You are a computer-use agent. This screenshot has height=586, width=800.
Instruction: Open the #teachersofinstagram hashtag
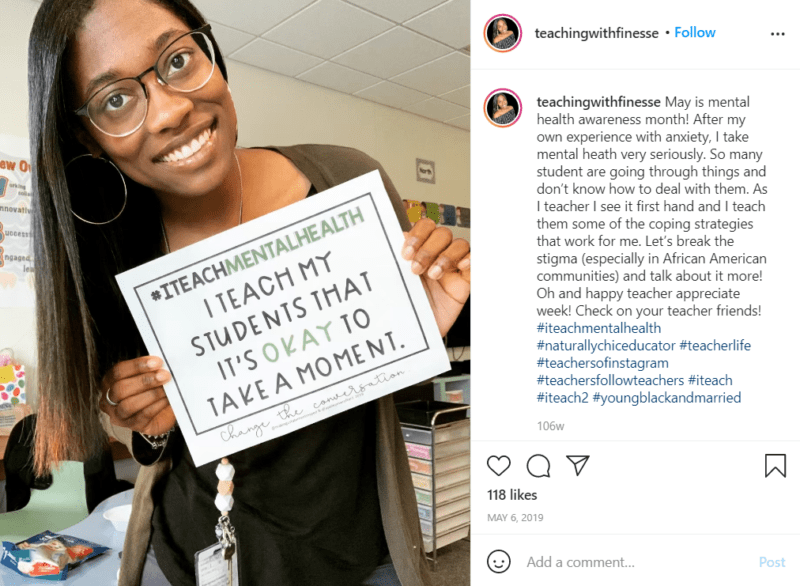pos(603,363)
